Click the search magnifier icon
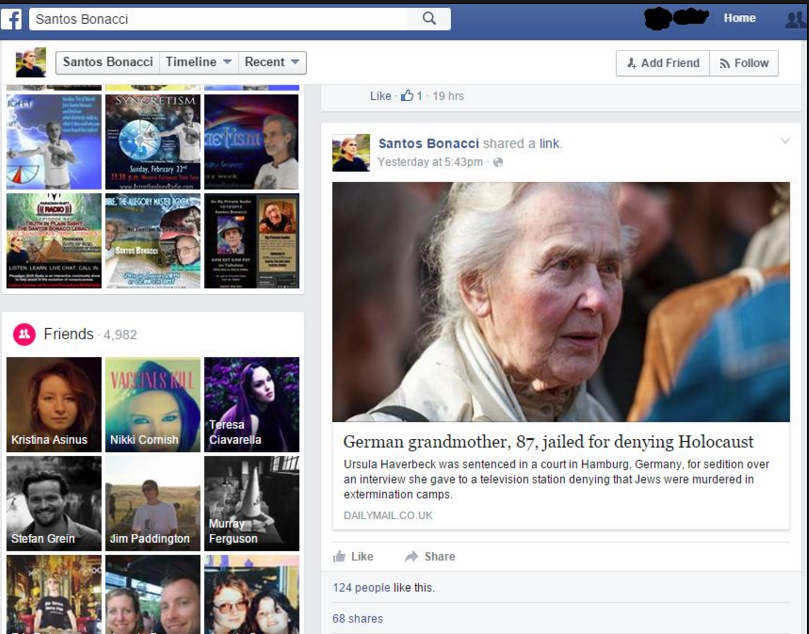 pyautogui.click(x=429, y=19)
